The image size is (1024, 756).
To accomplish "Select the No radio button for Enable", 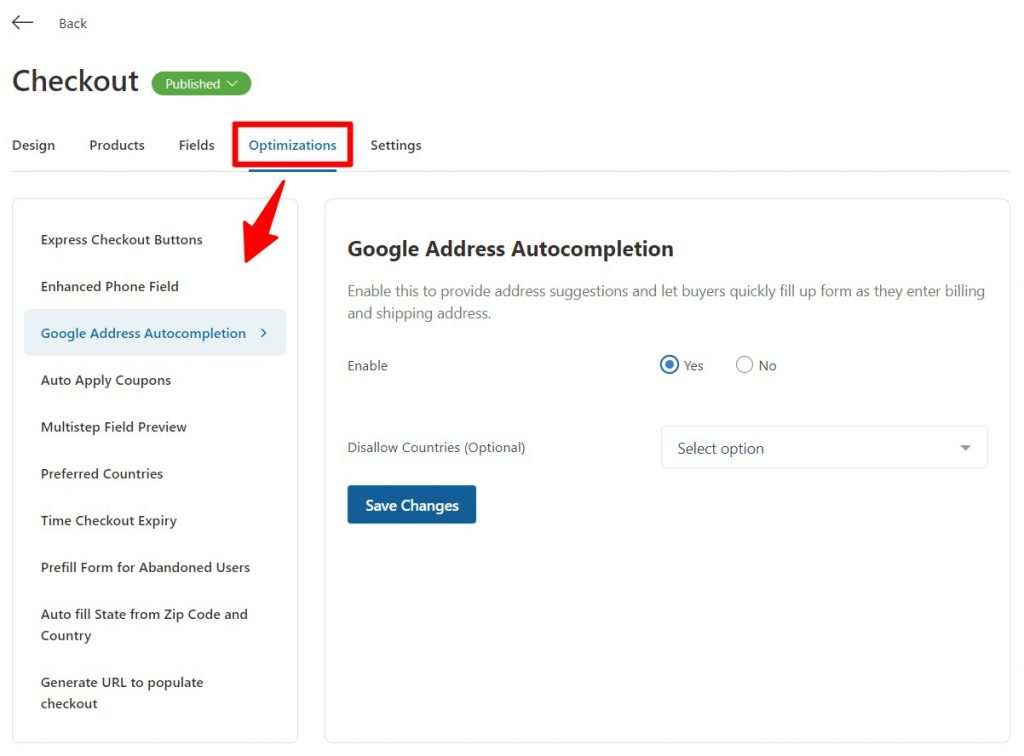I will coord(744,365).
